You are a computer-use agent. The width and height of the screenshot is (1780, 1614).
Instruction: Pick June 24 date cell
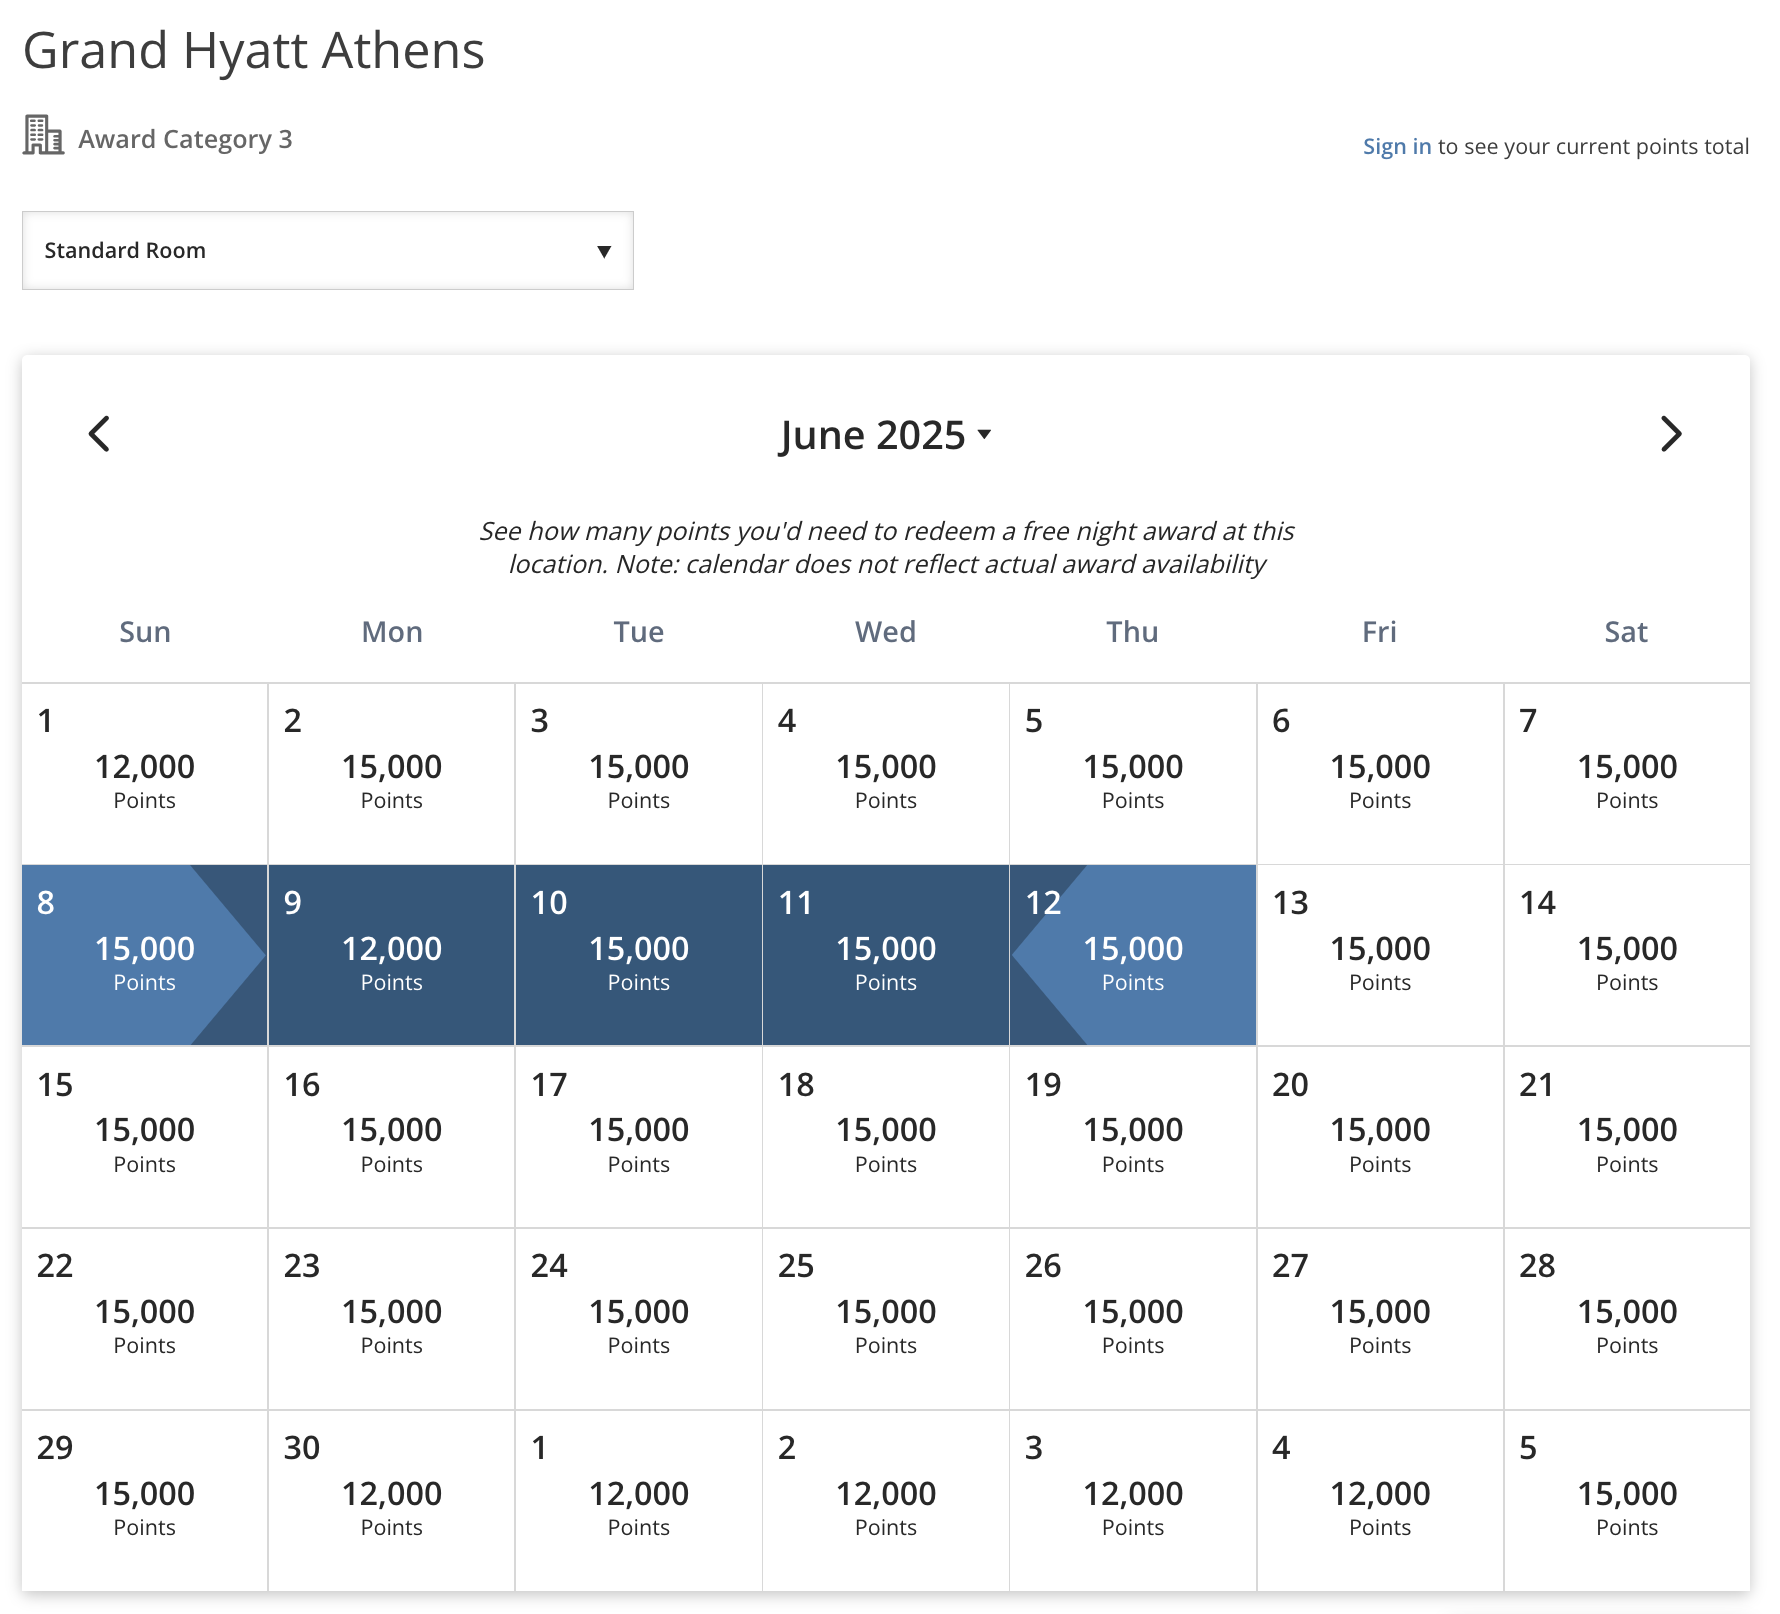pyautogui.click(x=639, y=1320)
